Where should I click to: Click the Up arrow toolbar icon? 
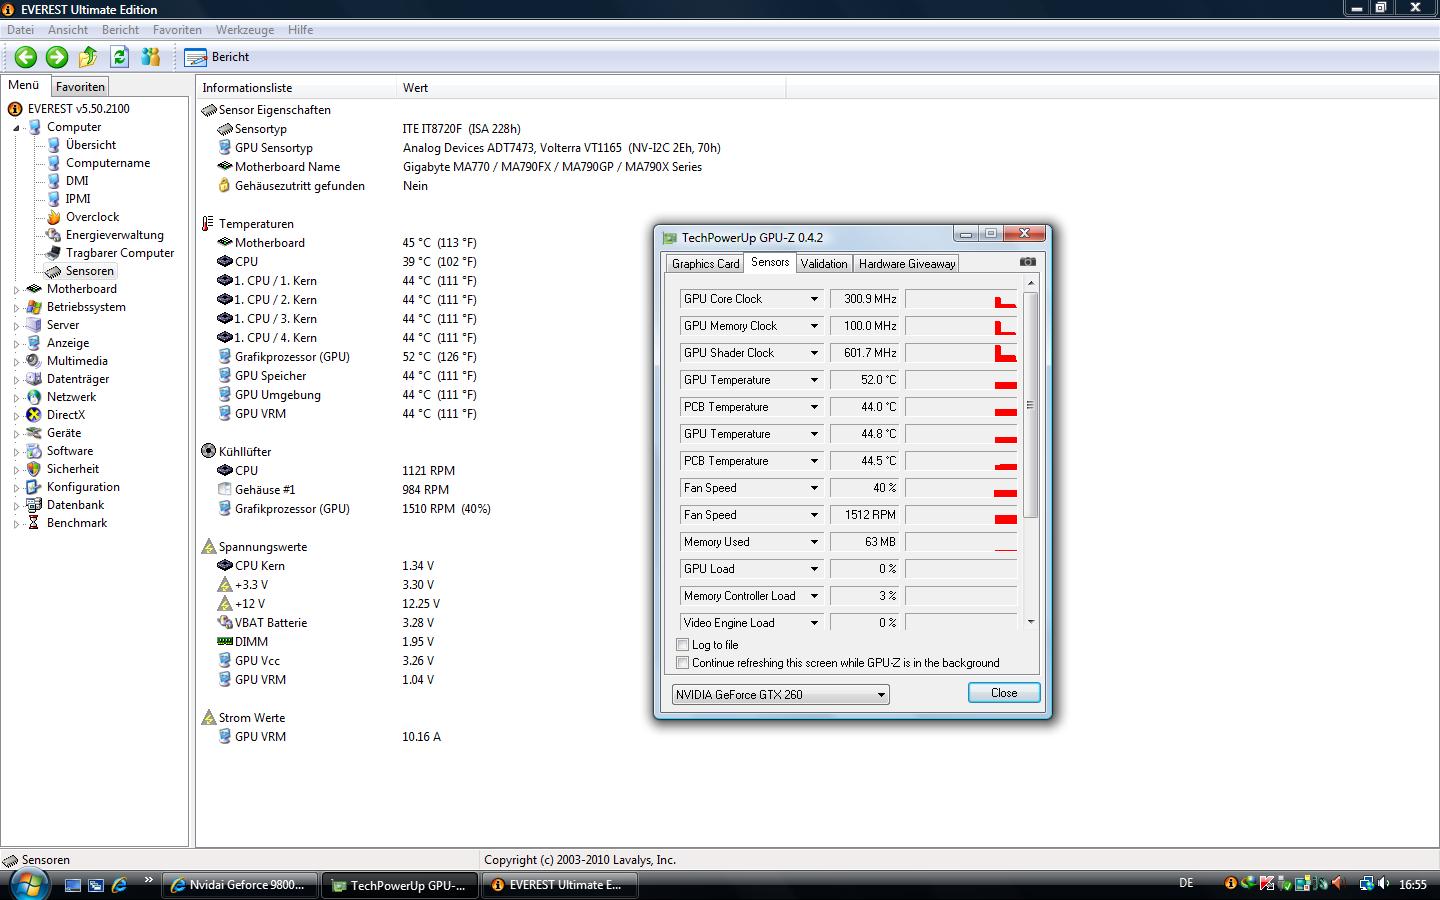coord(88,57)
